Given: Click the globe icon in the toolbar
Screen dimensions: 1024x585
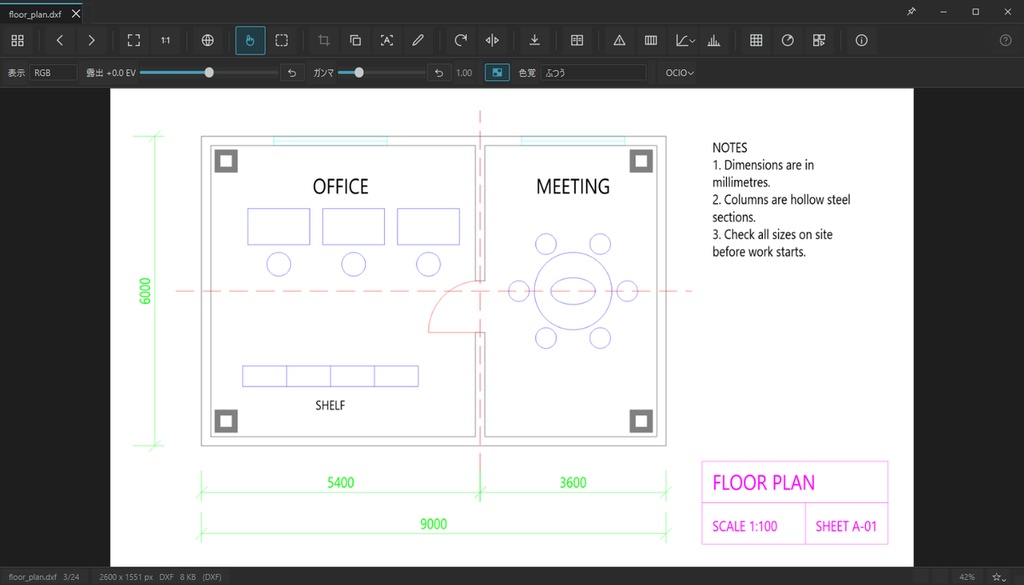Looking at the screenshot, I should [x=208, y=40].
